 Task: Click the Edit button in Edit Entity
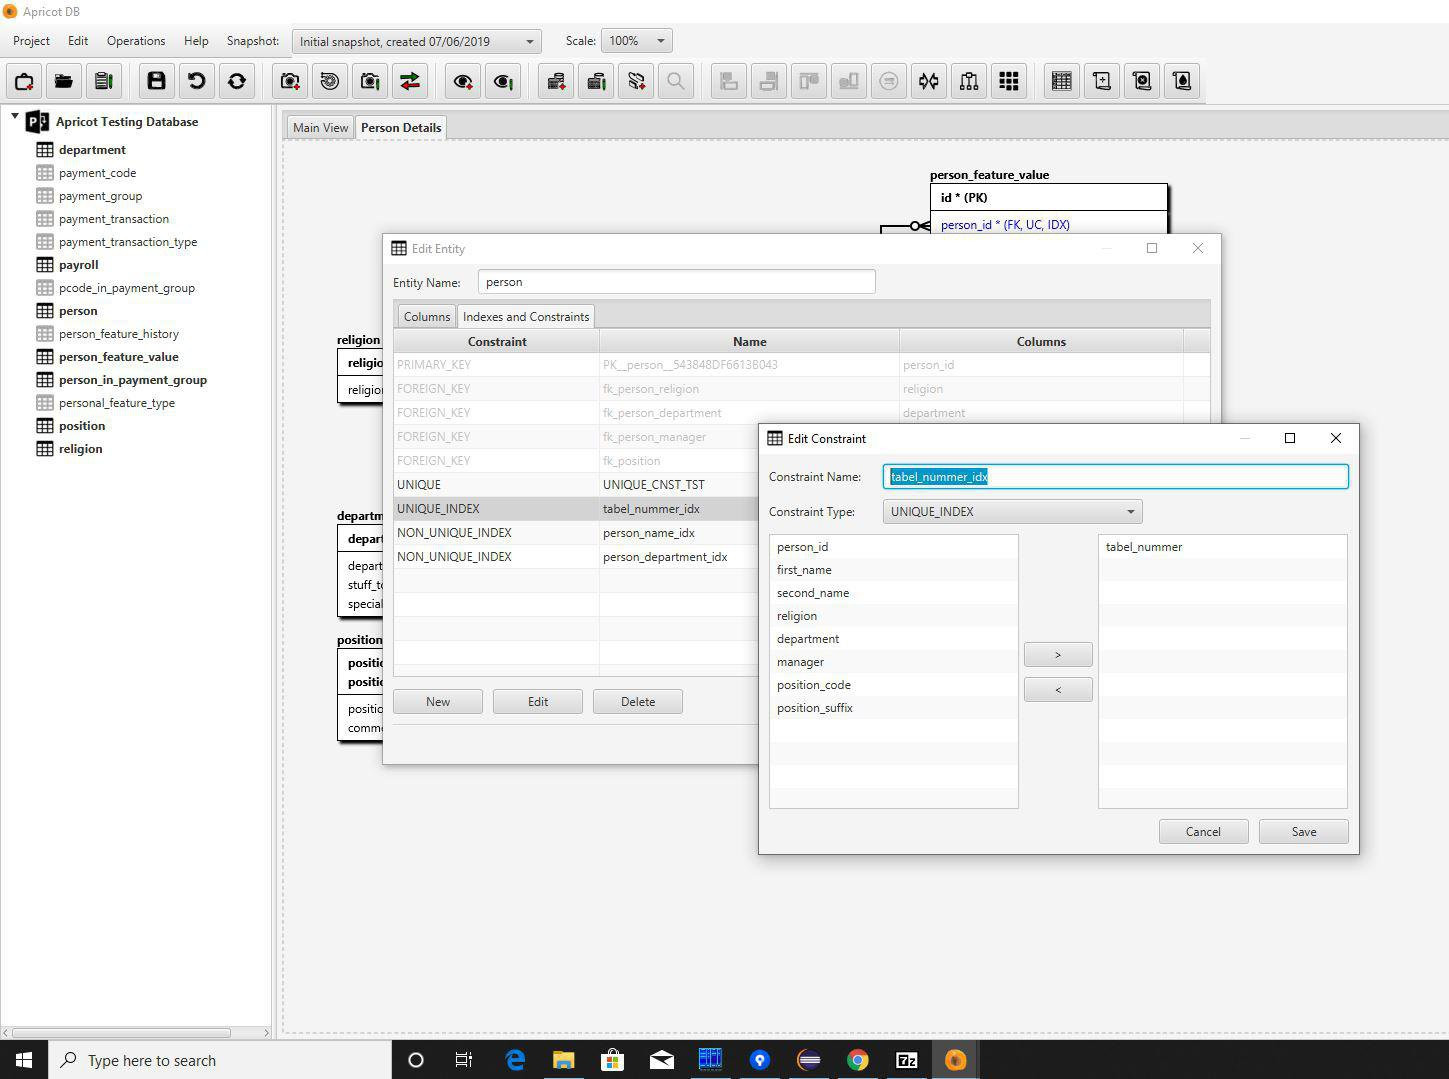pos(538,702)
